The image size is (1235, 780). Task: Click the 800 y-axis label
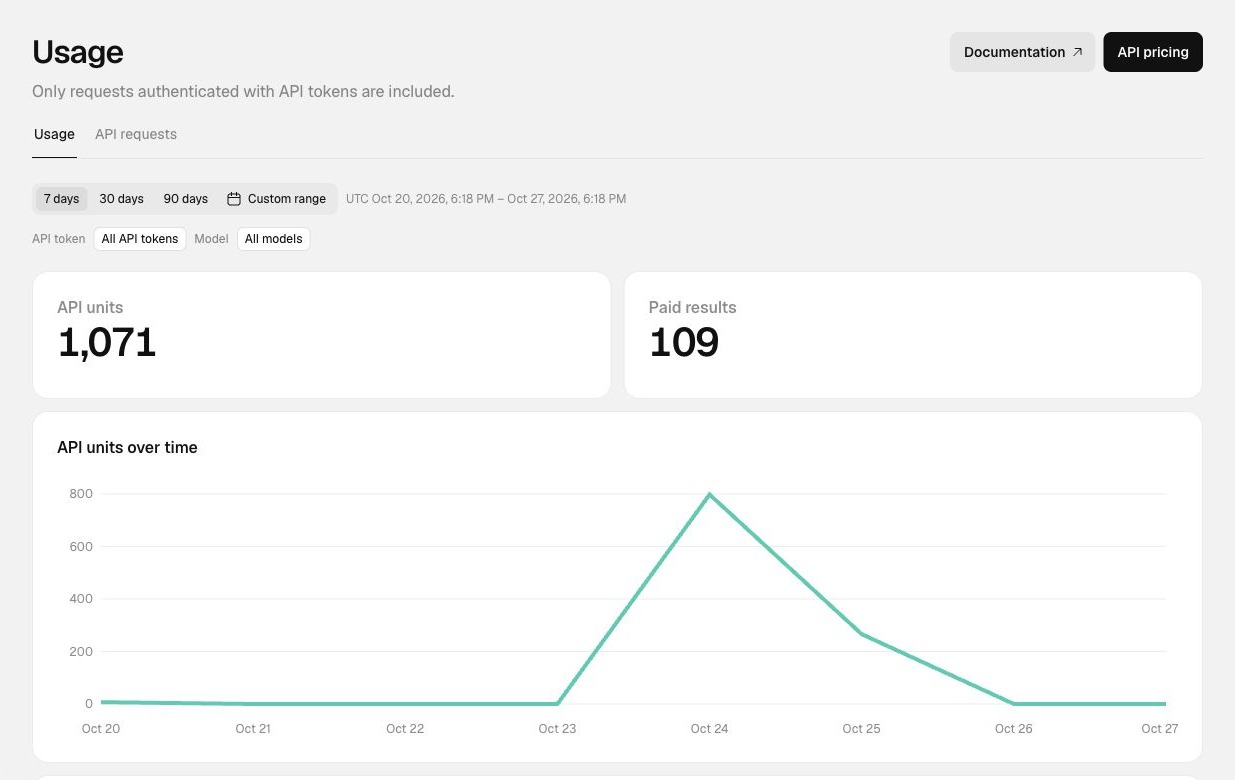(81, 493)
